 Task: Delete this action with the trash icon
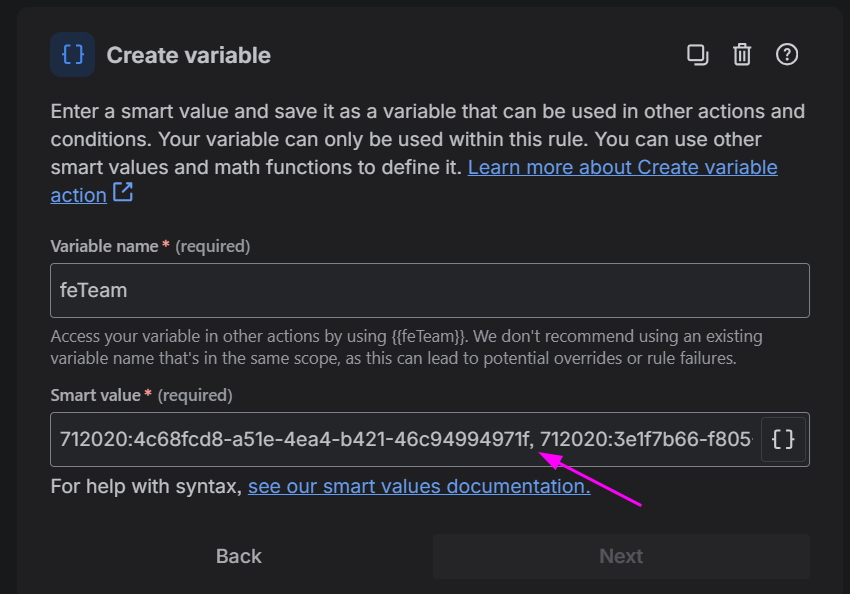[742, 55]
